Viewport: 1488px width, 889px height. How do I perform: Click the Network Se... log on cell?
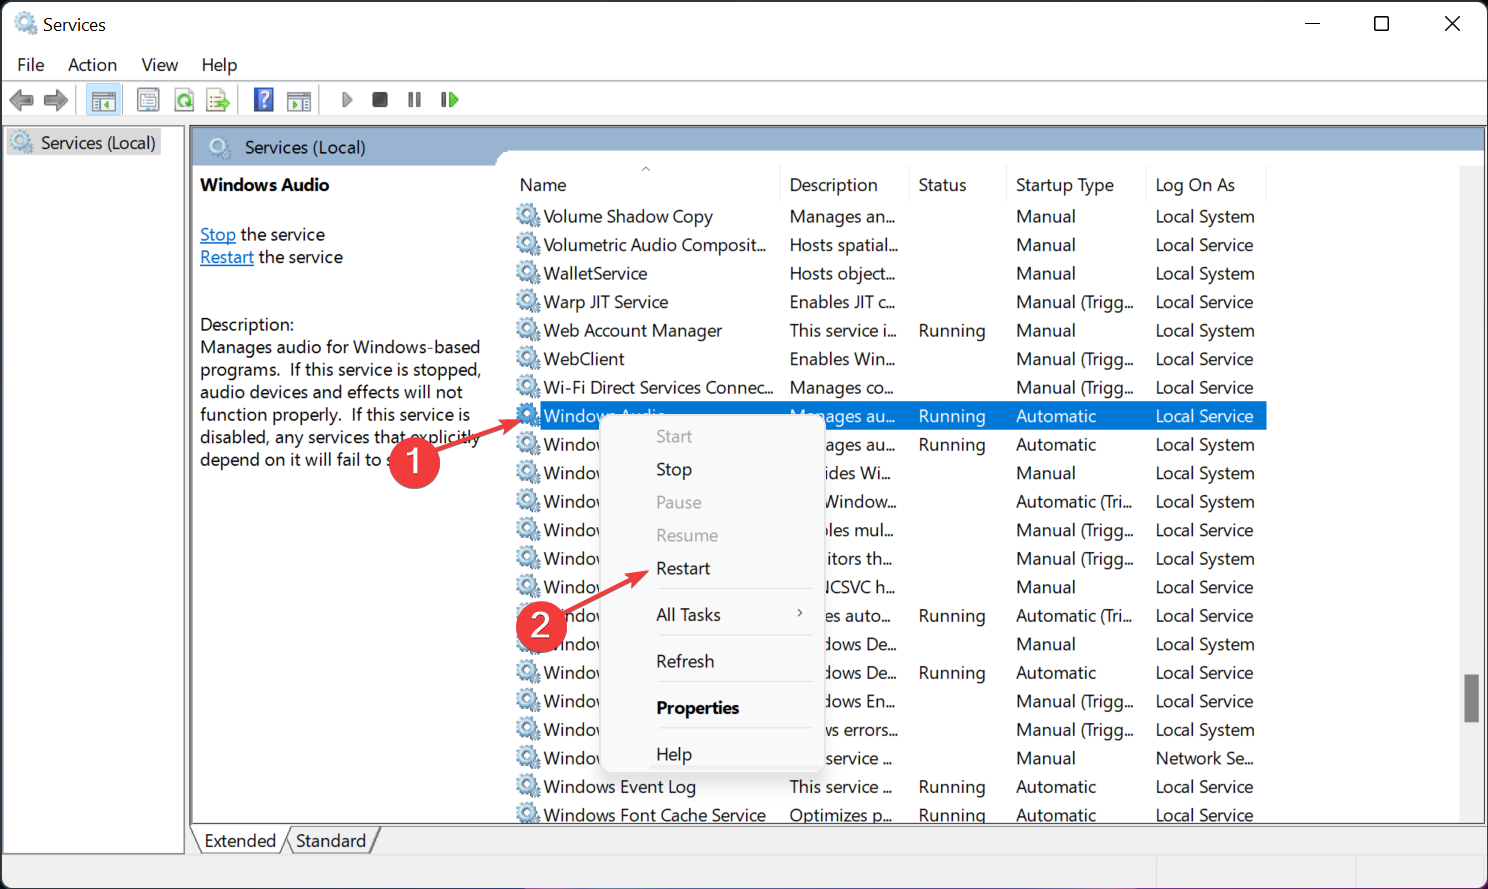click(x=1204, y=758)
